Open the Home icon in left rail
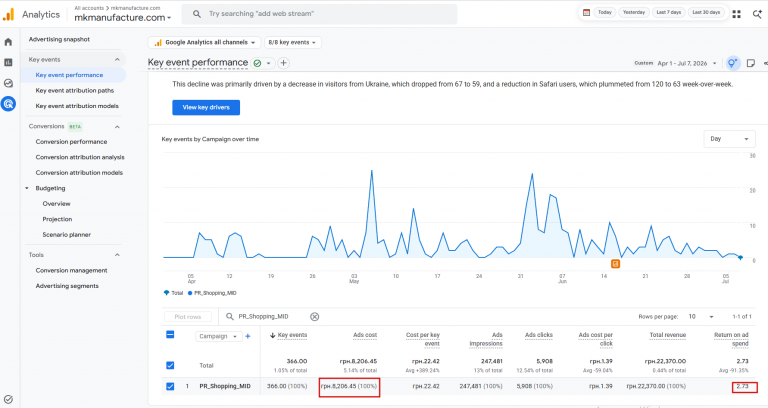Viewport: 768px width, 408px height. tap(8, 42)
